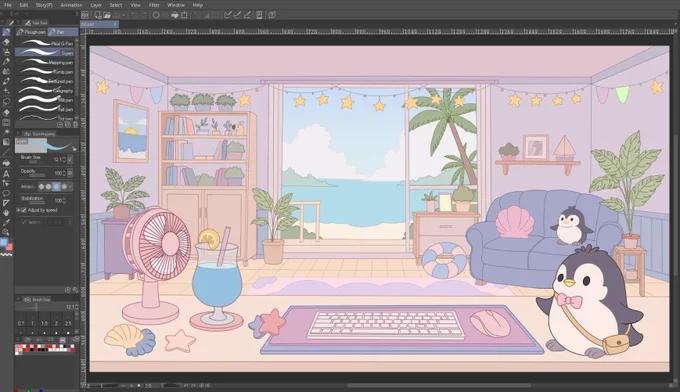
Task: Click the Fill icon in command bar
Action: pos(175,15)
